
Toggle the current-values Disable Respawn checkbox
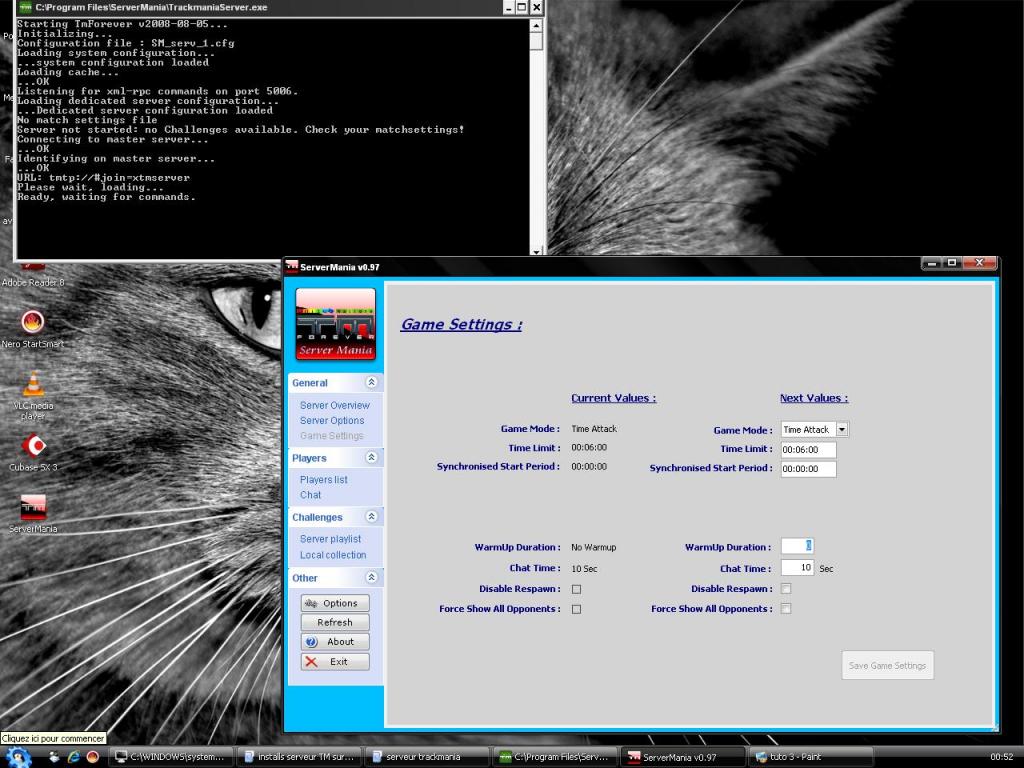576,589
